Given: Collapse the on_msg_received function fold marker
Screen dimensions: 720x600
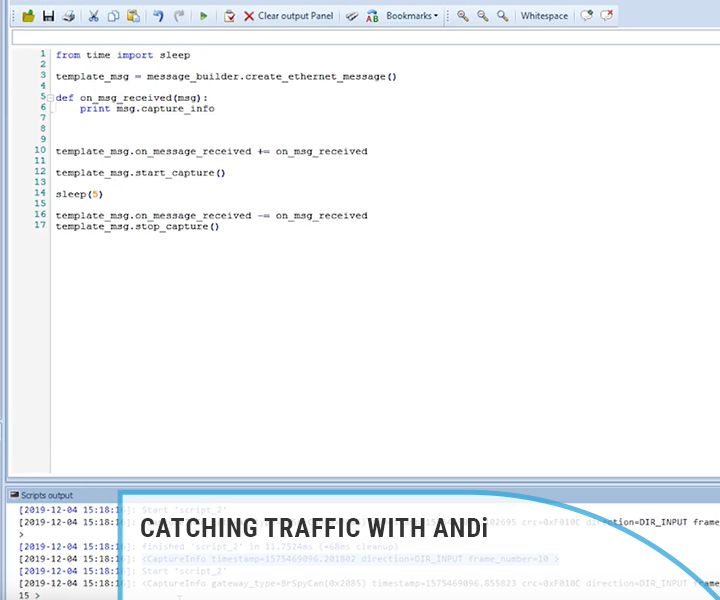Looking at the screenshot, I should (x=51, y=98).
